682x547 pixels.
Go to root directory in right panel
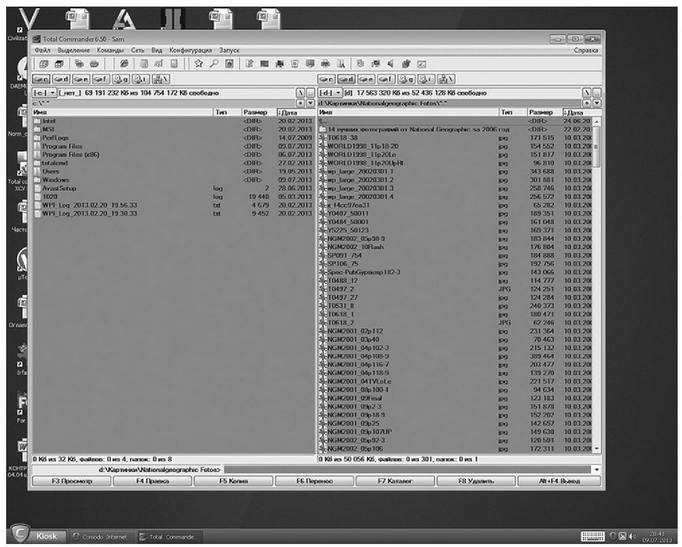[x=587, y=93]
